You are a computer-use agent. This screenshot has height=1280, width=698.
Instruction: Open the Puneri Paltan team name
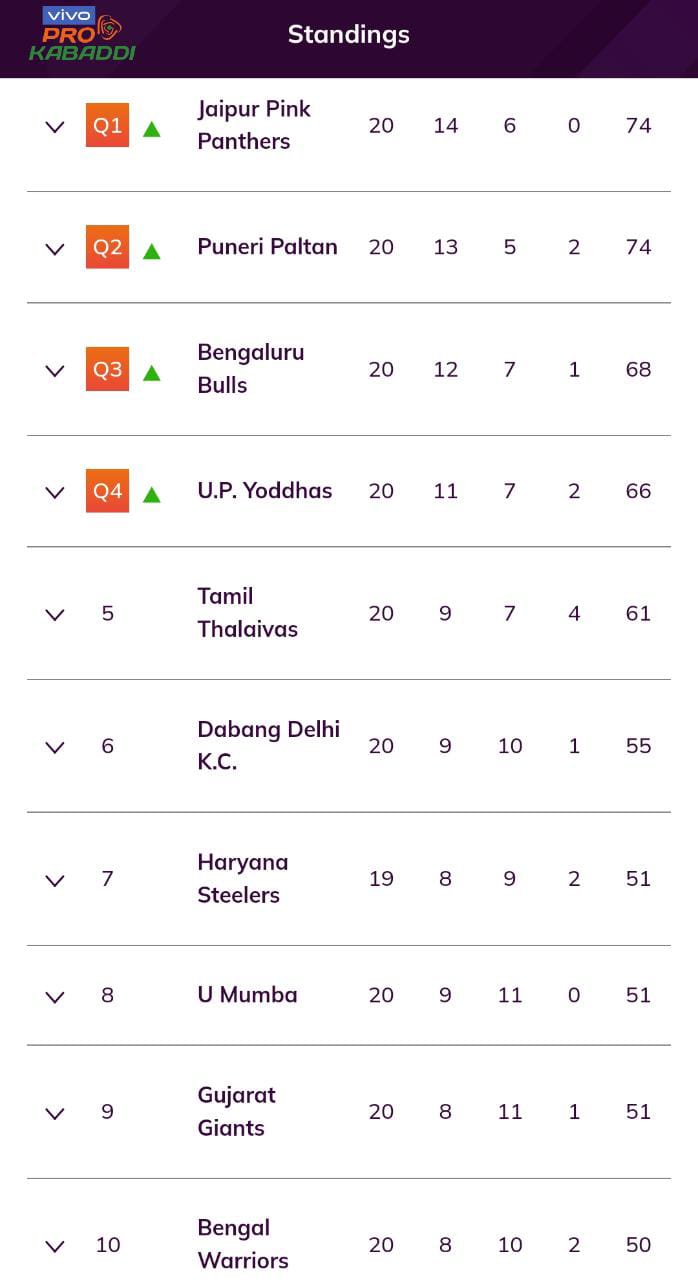tap(267, 247)
